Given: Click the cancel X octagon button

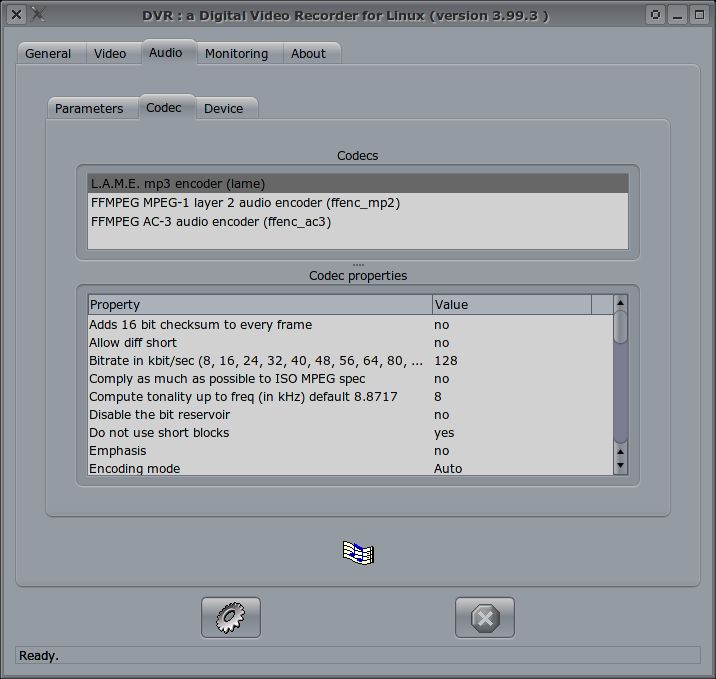Looking at the screenshot, I should [x=484, y=617].
